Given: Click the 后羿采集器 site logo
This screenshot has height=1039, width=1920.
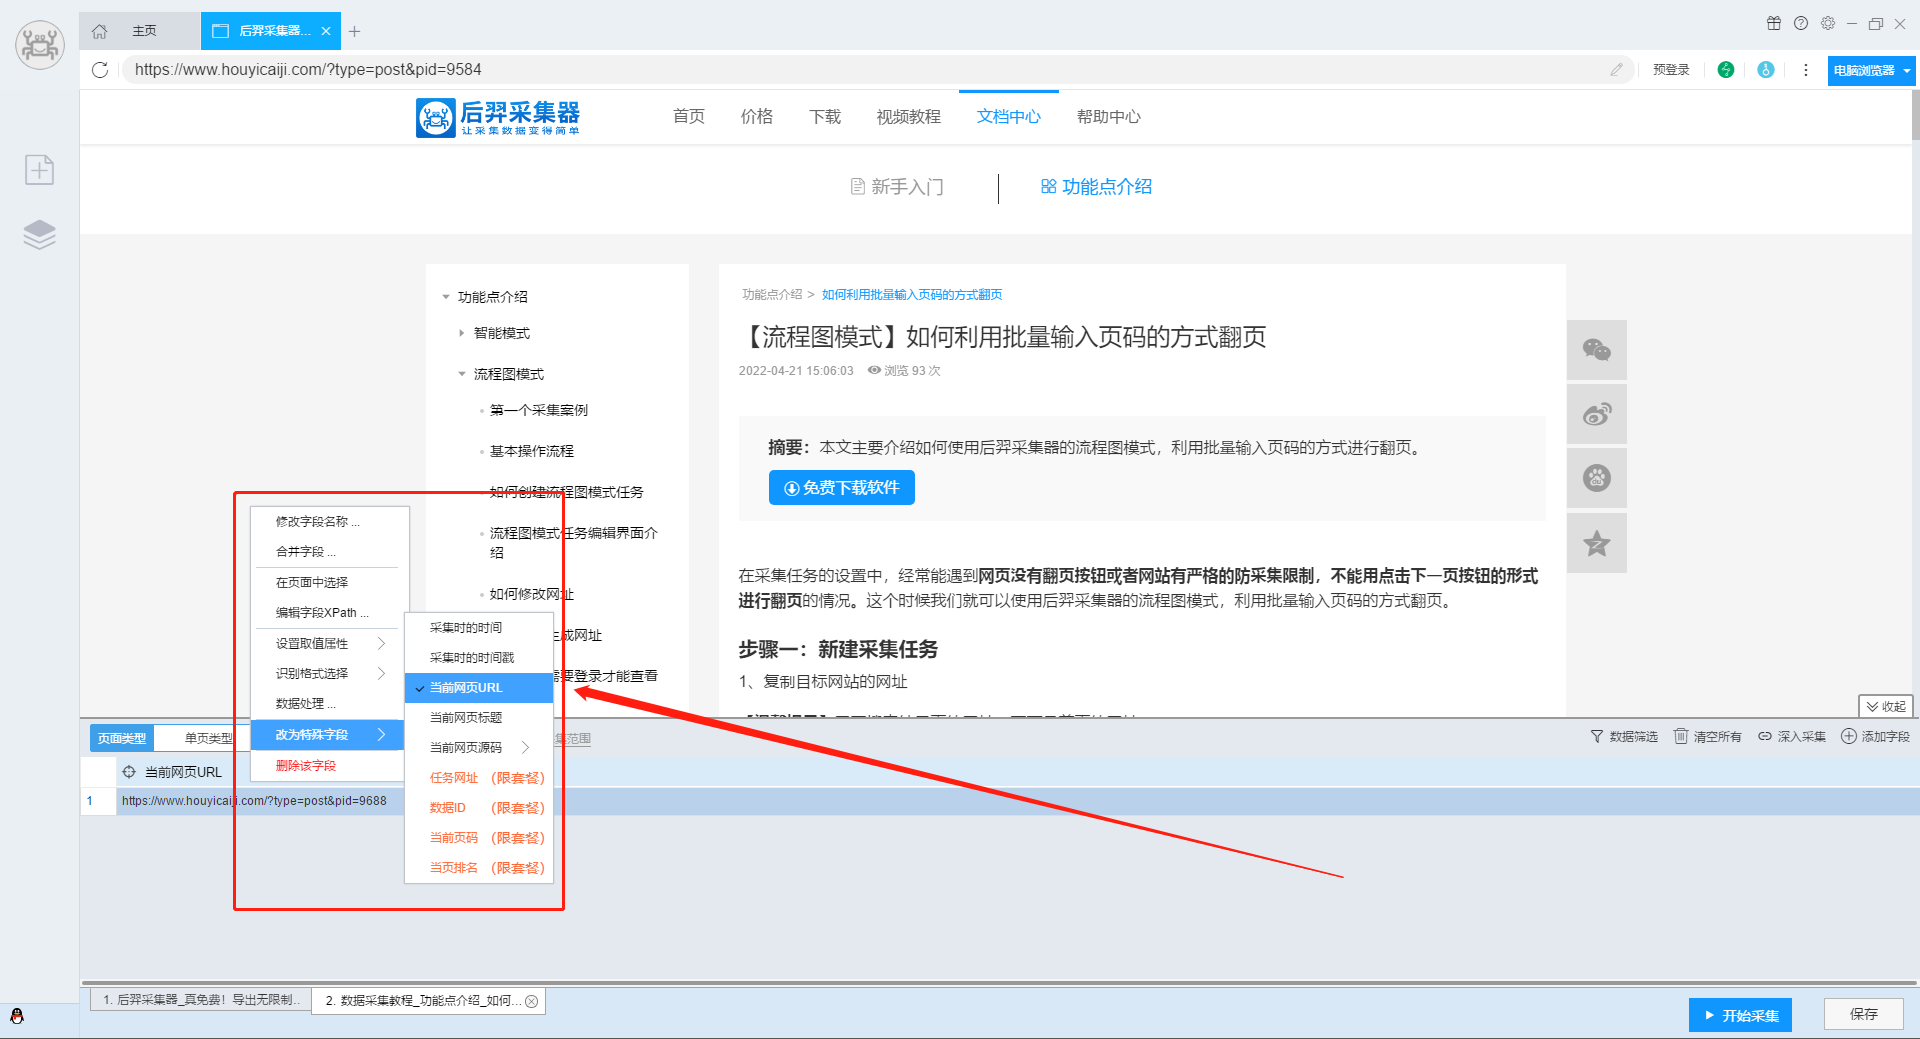Looking at the screenshot, I should [498, 117].
